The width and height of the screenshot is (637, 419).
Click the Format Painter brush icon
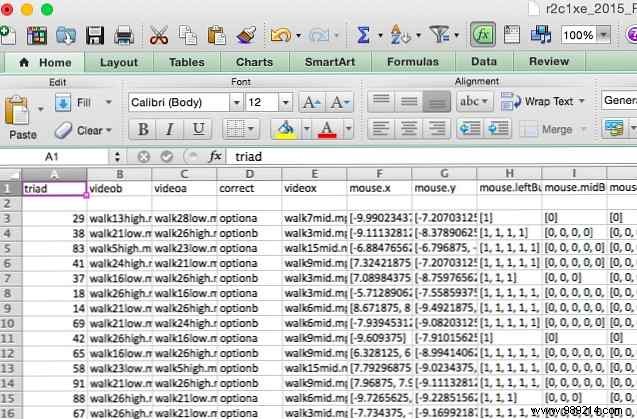[246, 35]
